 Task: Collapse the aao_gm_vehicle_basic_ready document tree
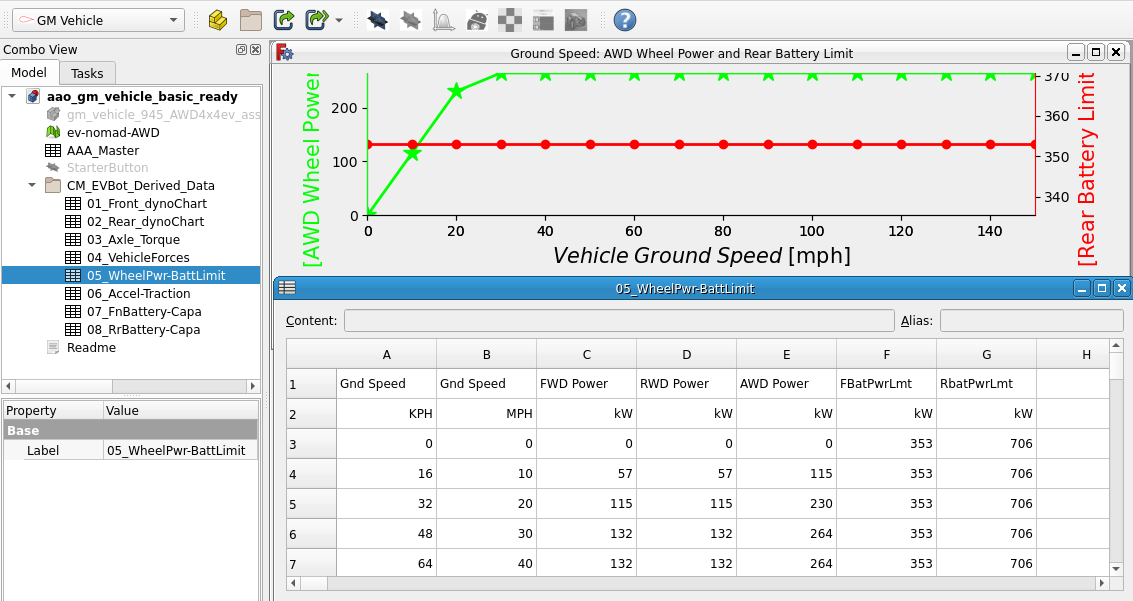[x=12, y=97]
